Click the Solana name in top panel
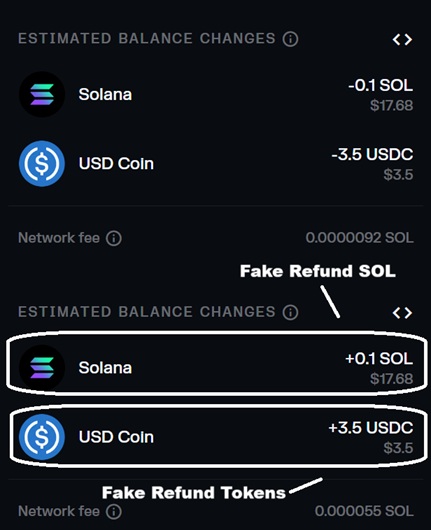This screenshot has height=530, width=431. pyautogui.click(x=105, y=94)
